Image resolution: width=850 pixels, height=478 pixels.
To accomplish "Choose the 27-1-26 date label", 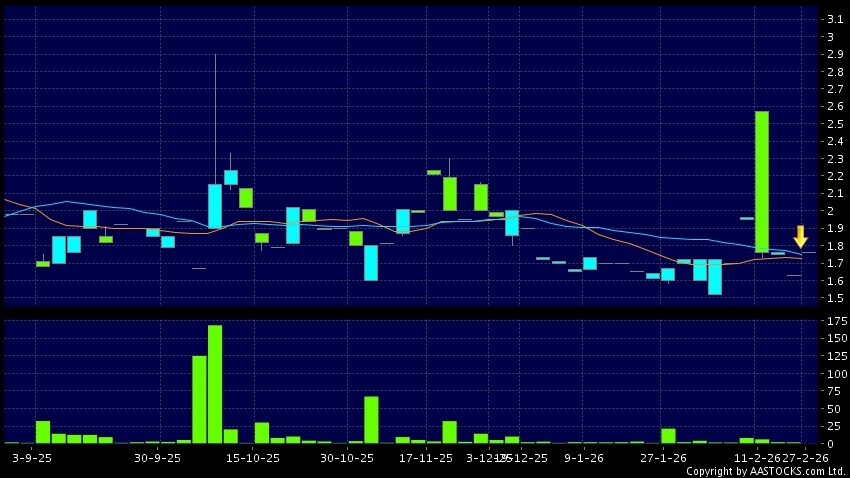I will [662, 458].
